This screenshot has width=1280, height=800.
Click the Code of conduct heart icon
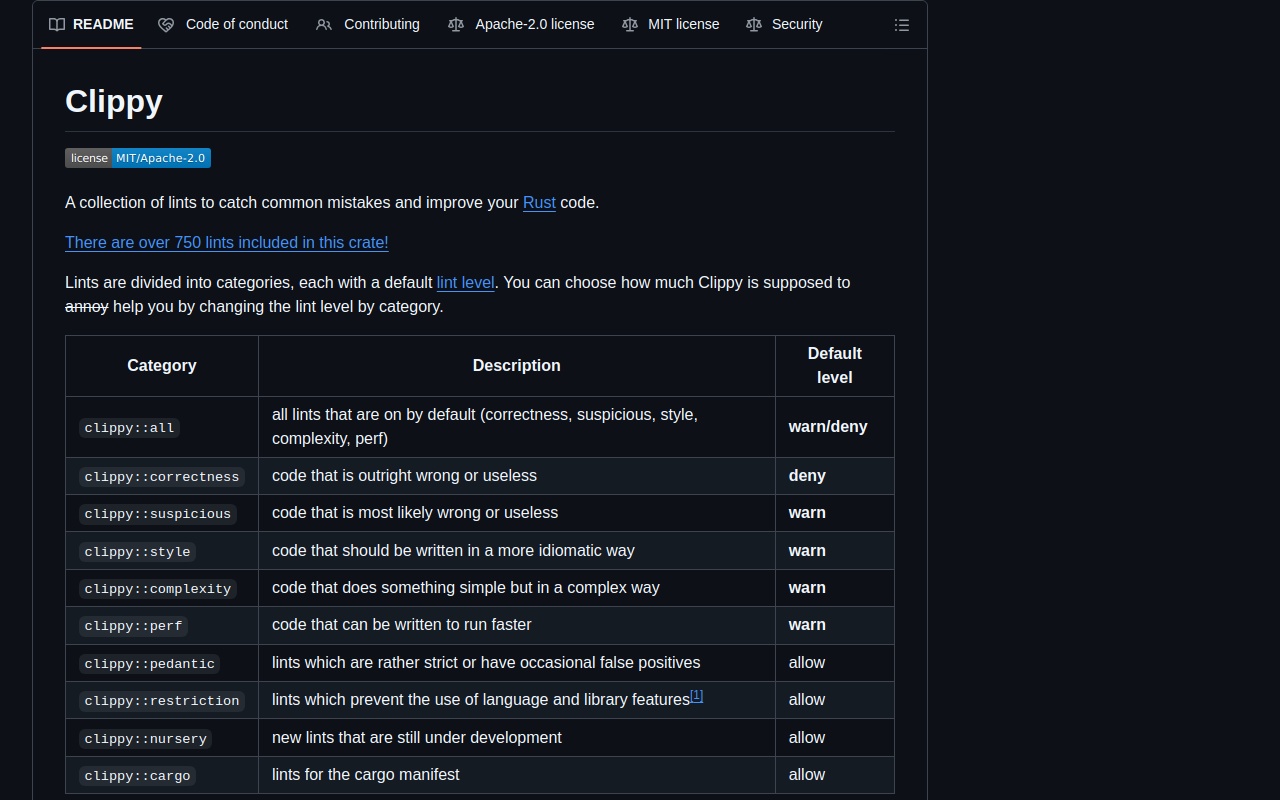166,24
